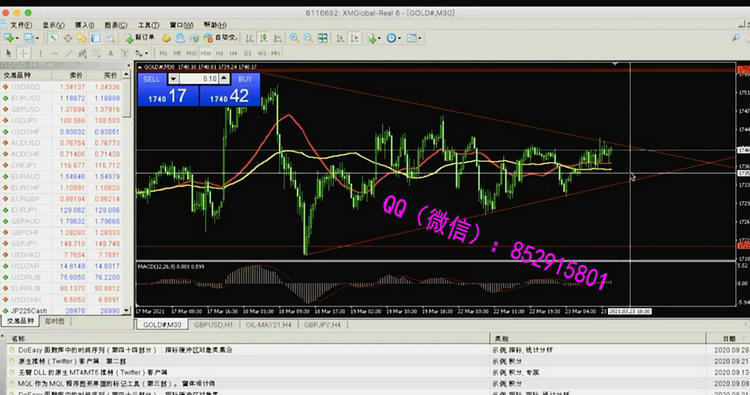
Task: Show the Market Watch panel
Action: point(53,38)
